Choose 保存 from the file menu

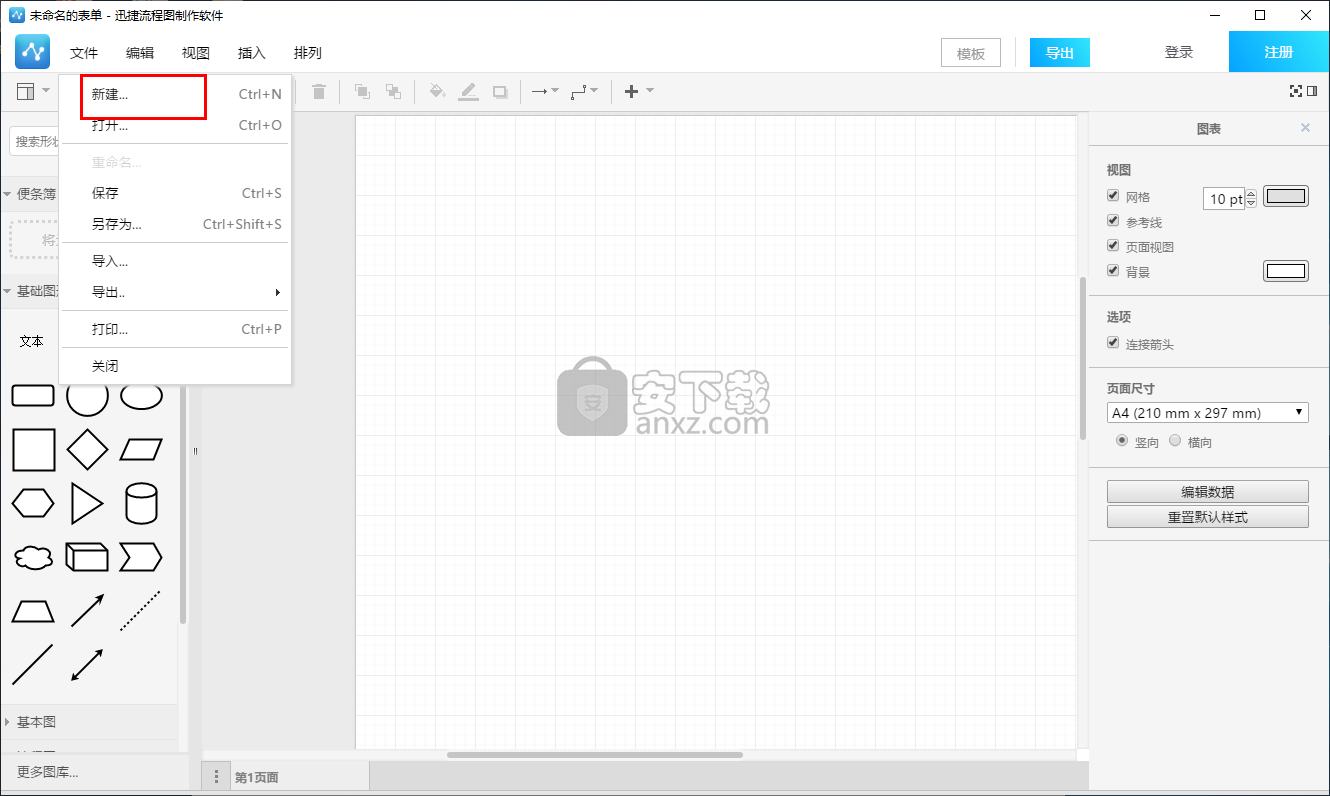click(x=175, y=193)
